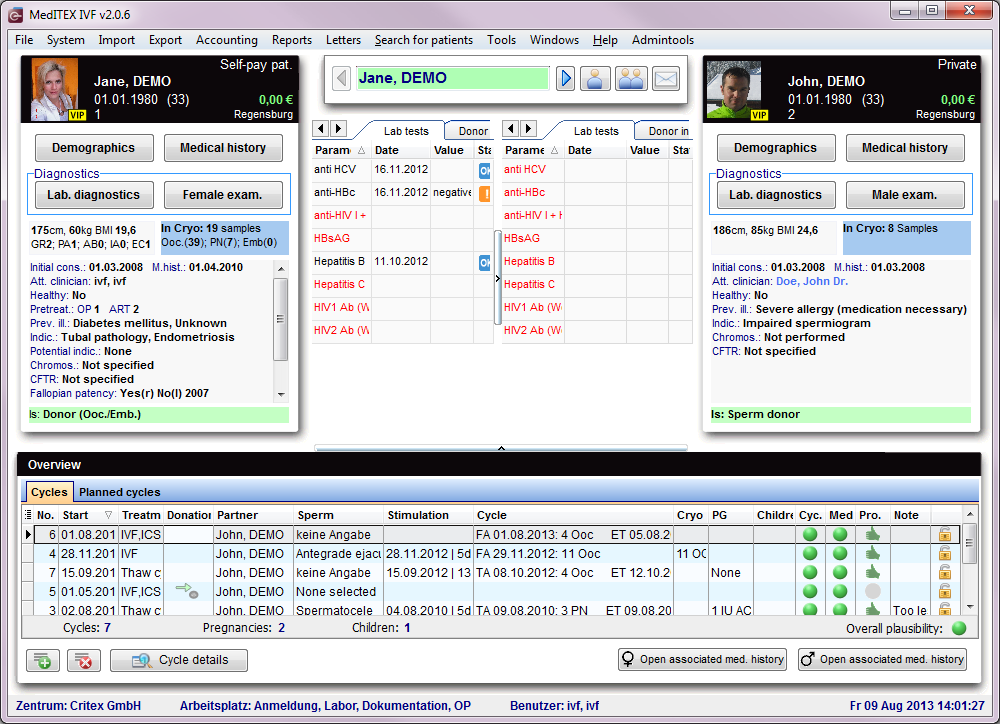
Task: Delete cycle with red X icon
Action: coord(84,660)
